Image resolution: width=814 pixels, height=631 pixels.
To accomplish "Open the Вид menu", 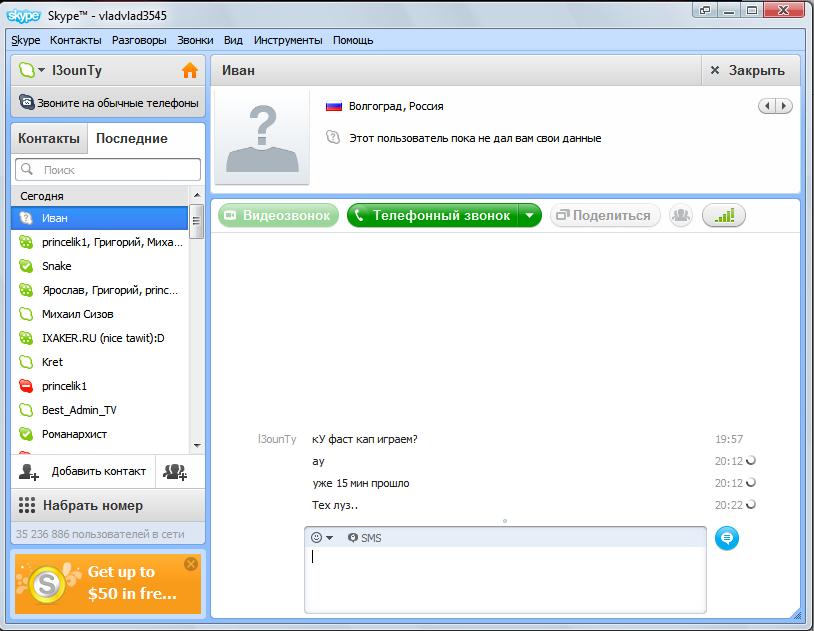I will point(233,40).
